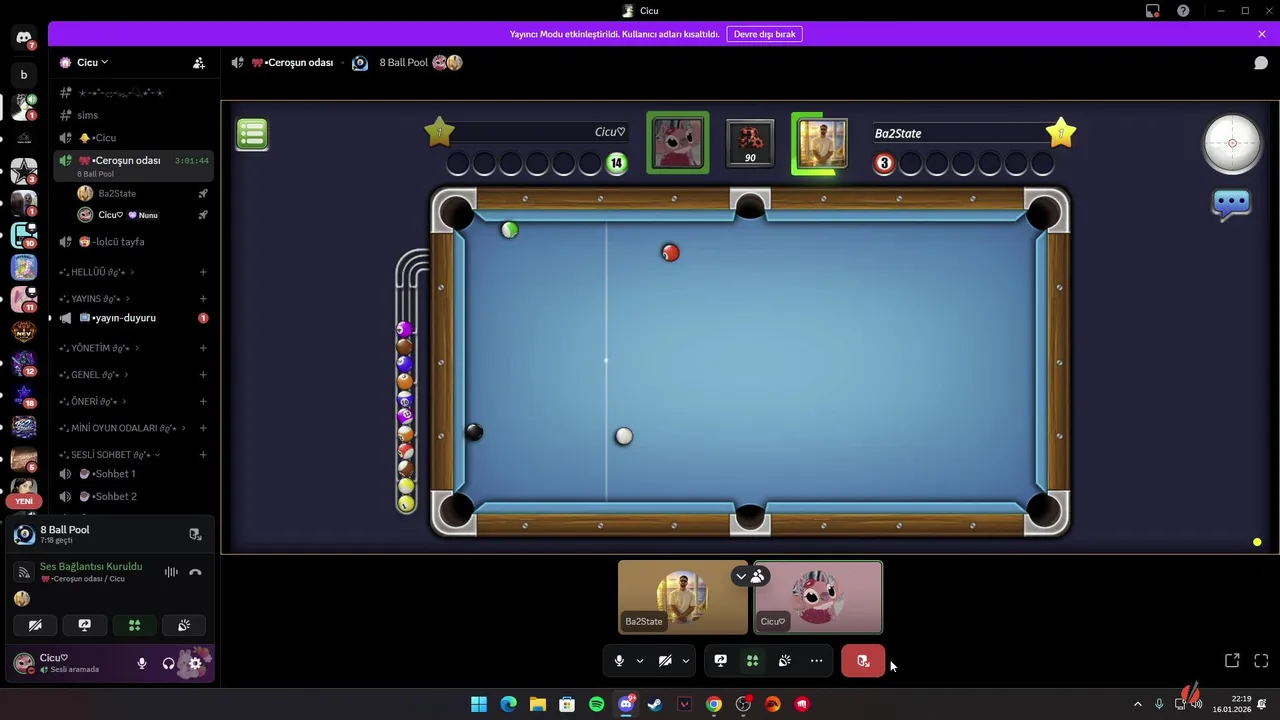
Task: Click activities button in call controls bar
Action: (x=752, y=661)
